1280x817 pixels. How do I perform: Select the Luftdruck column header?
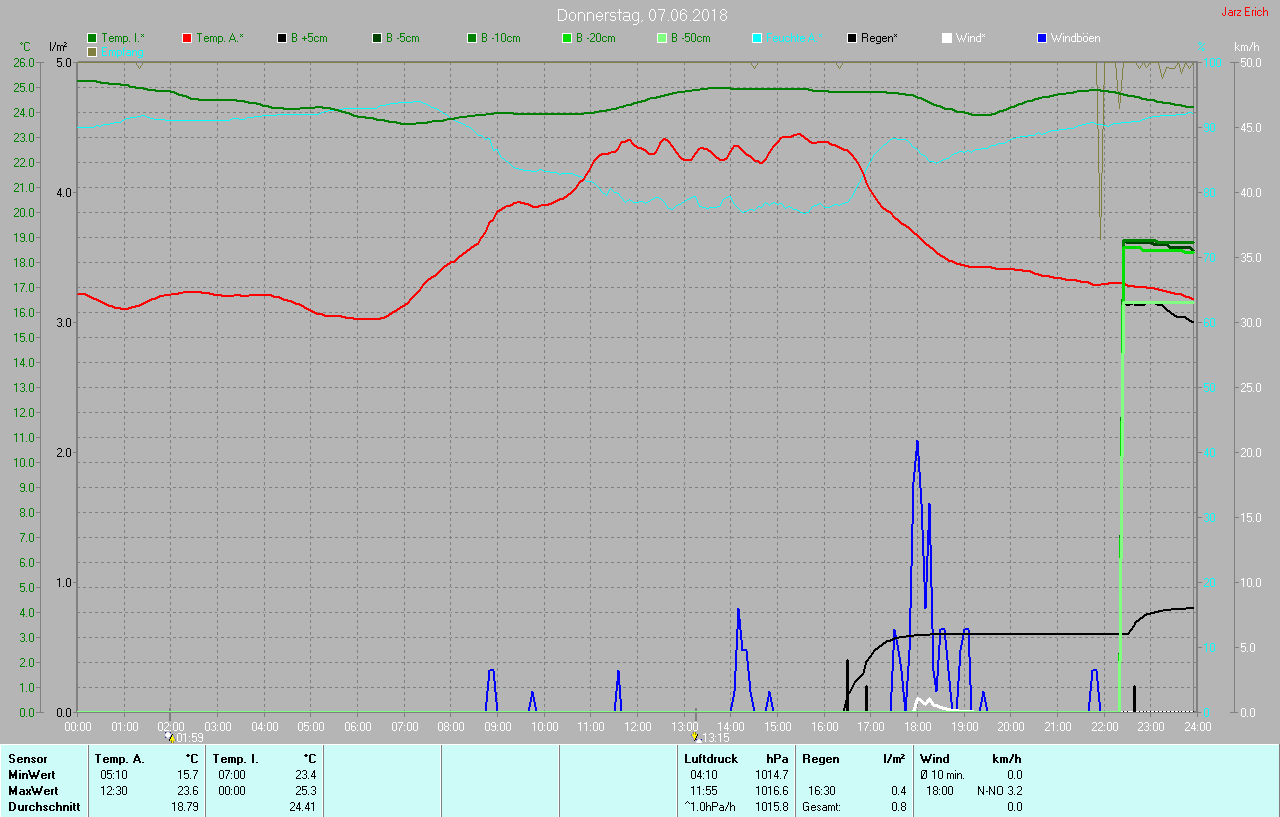point(710,759)
